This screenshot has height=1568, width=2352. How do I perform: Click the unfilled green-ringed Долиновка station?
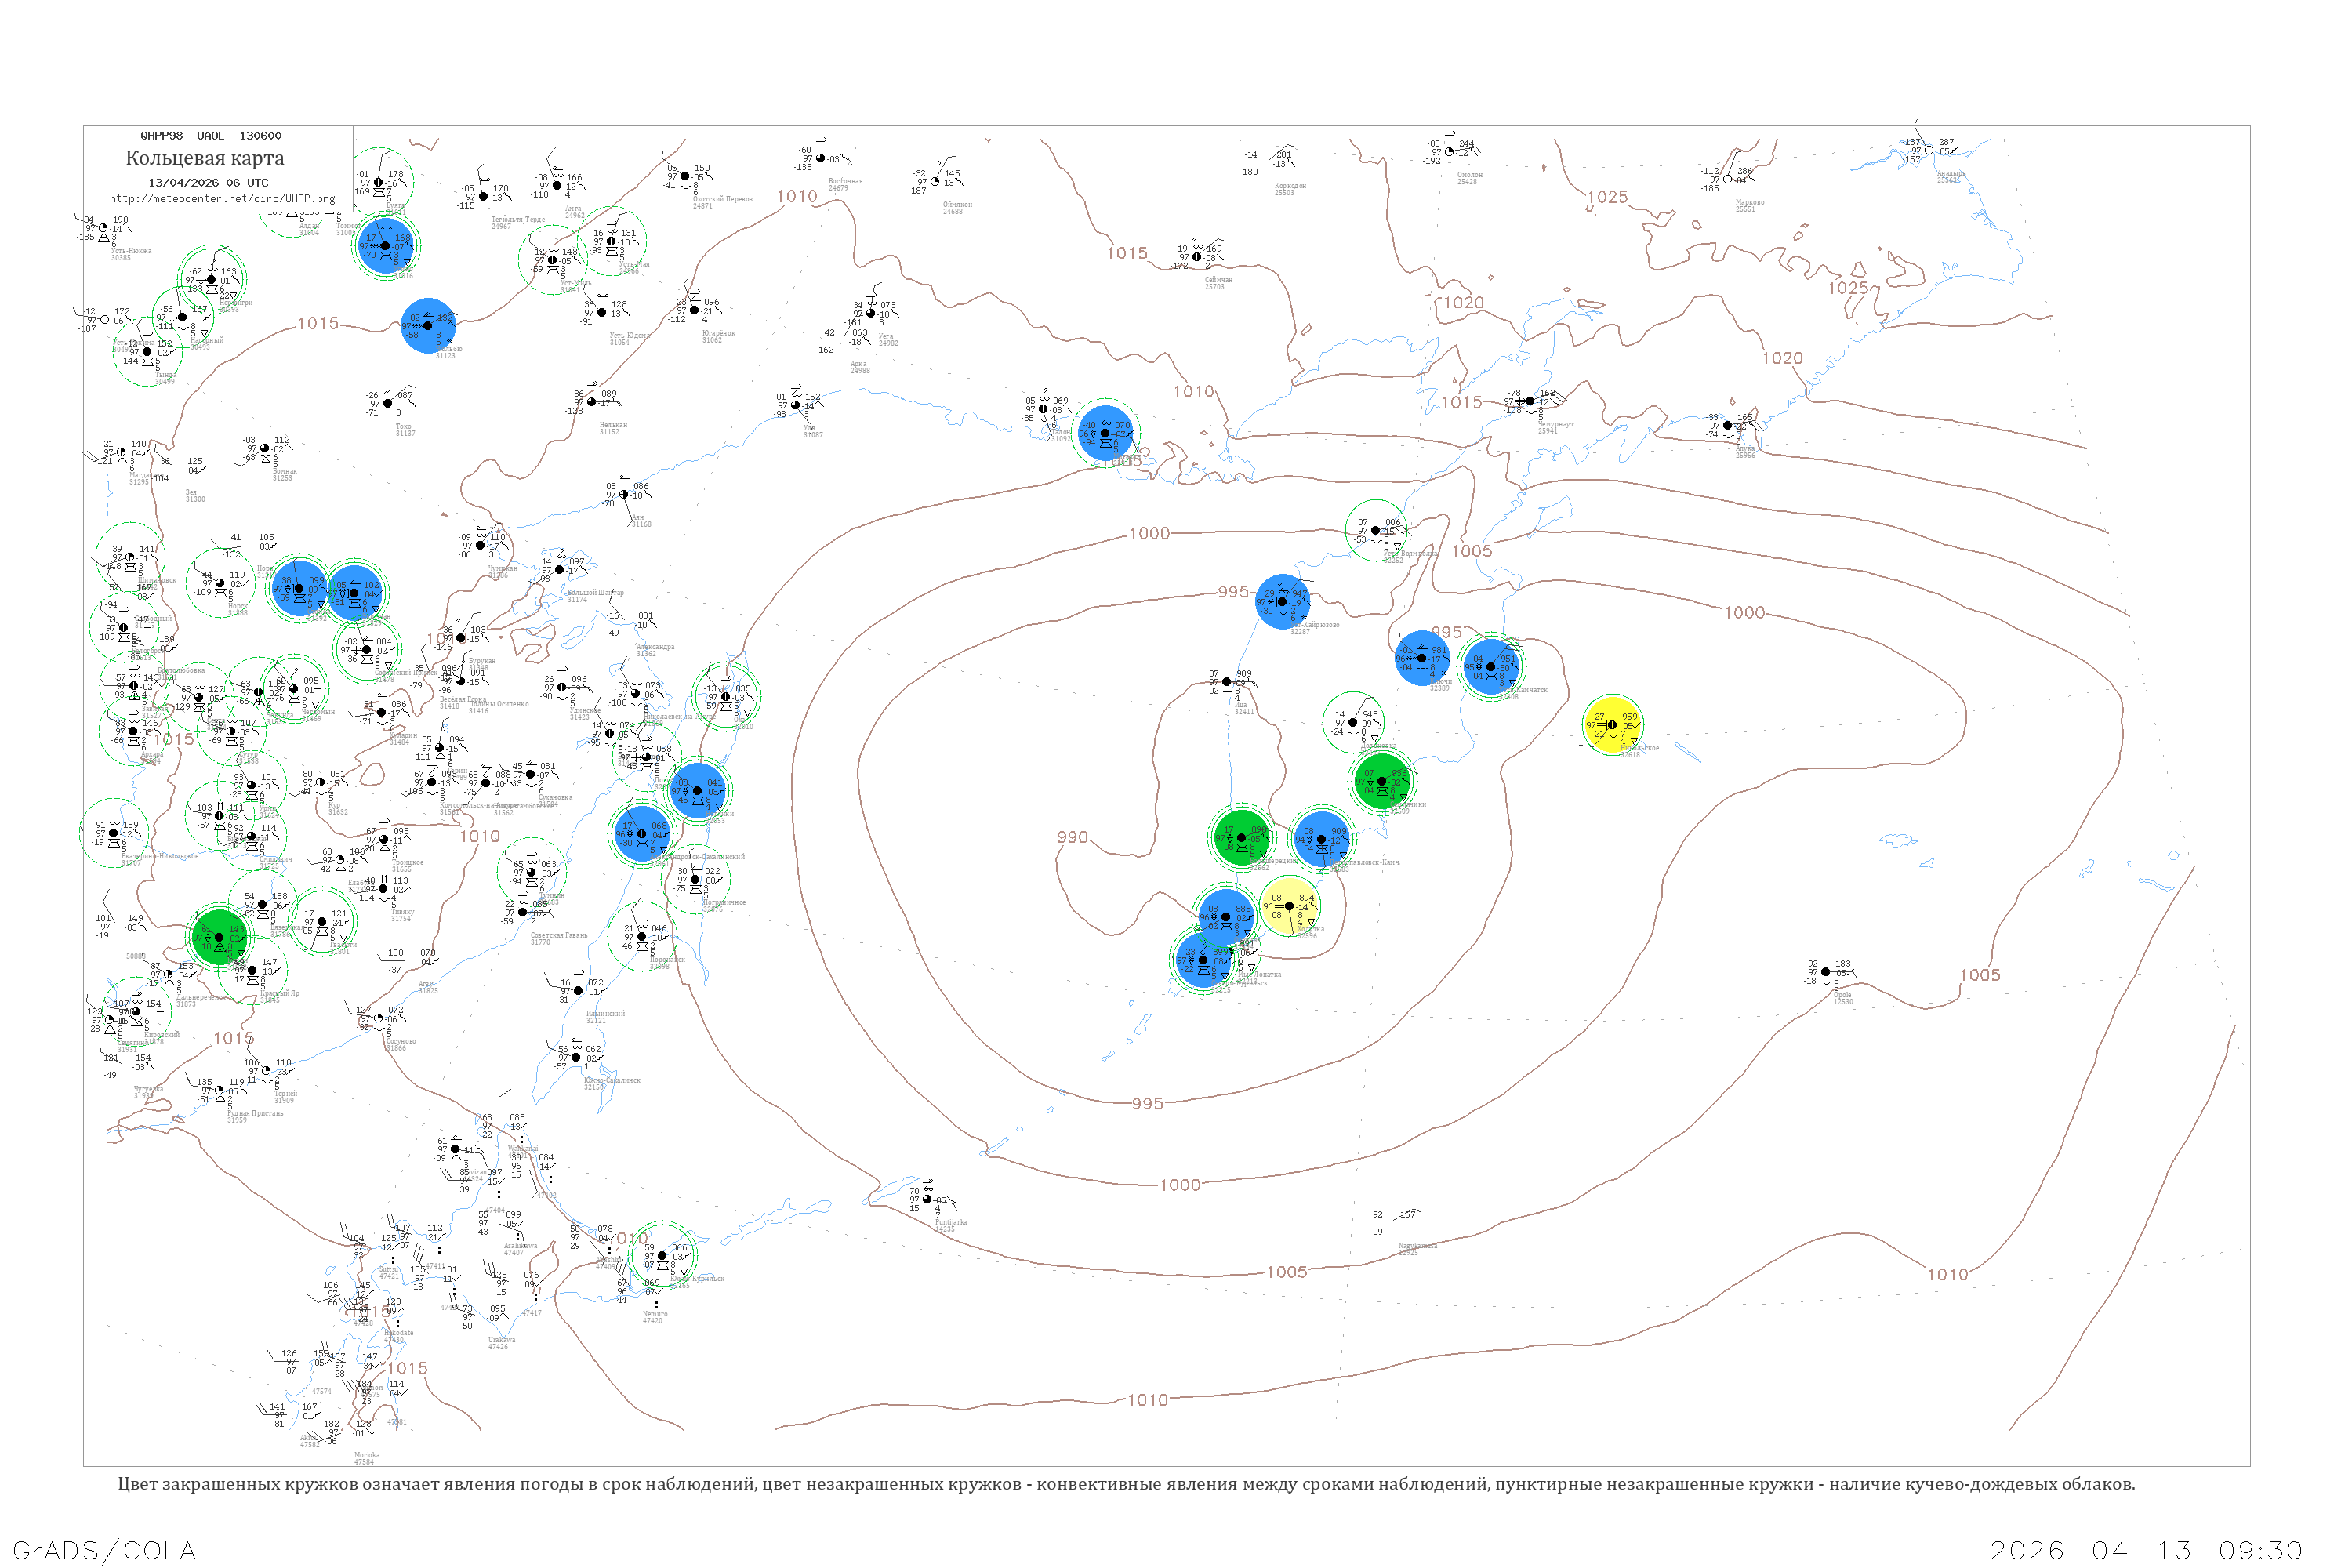[x=1353, y=722]
